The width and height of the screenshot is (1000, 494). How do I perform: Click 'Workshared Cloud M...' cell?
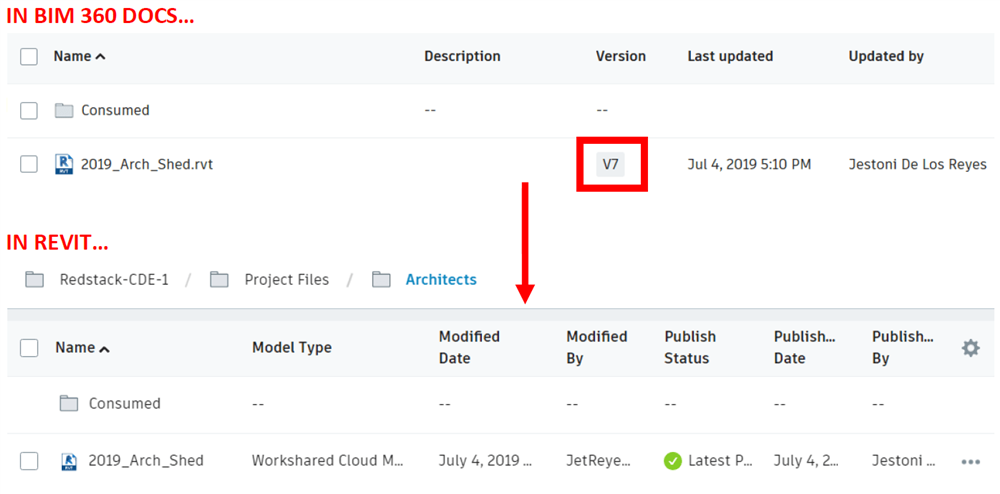point(328,460)
